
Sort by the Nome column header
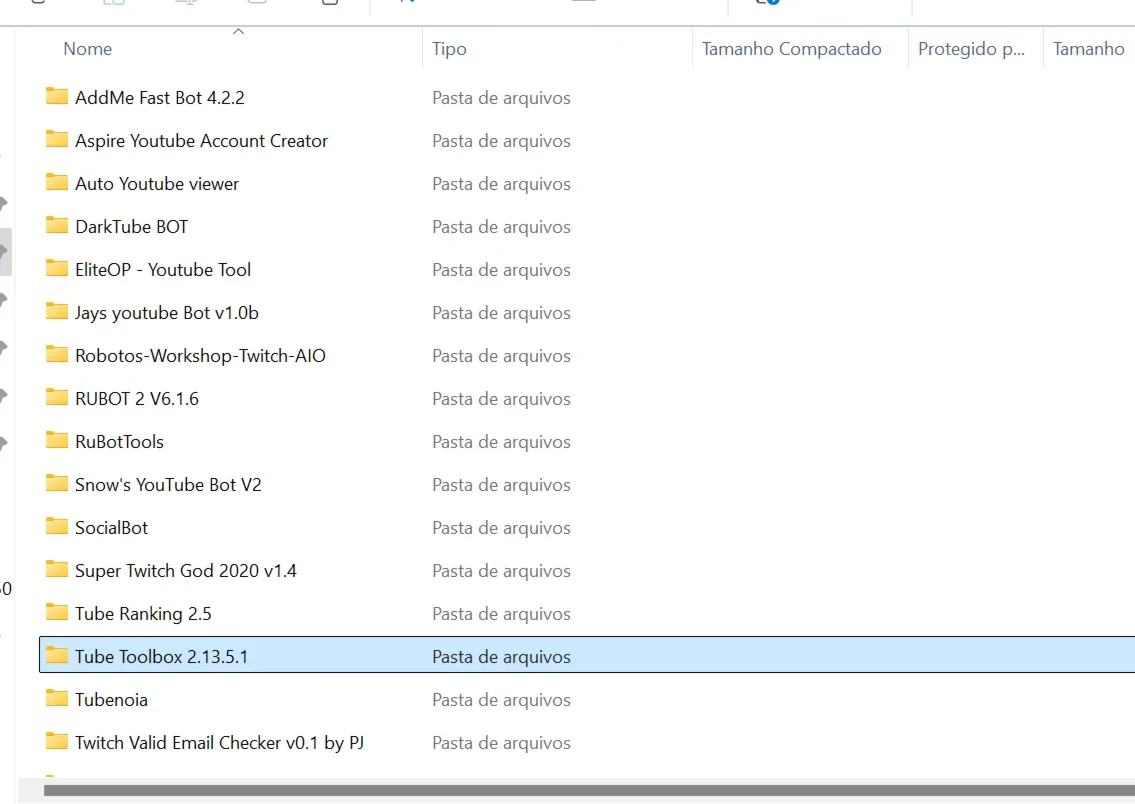tap(88, 48)
